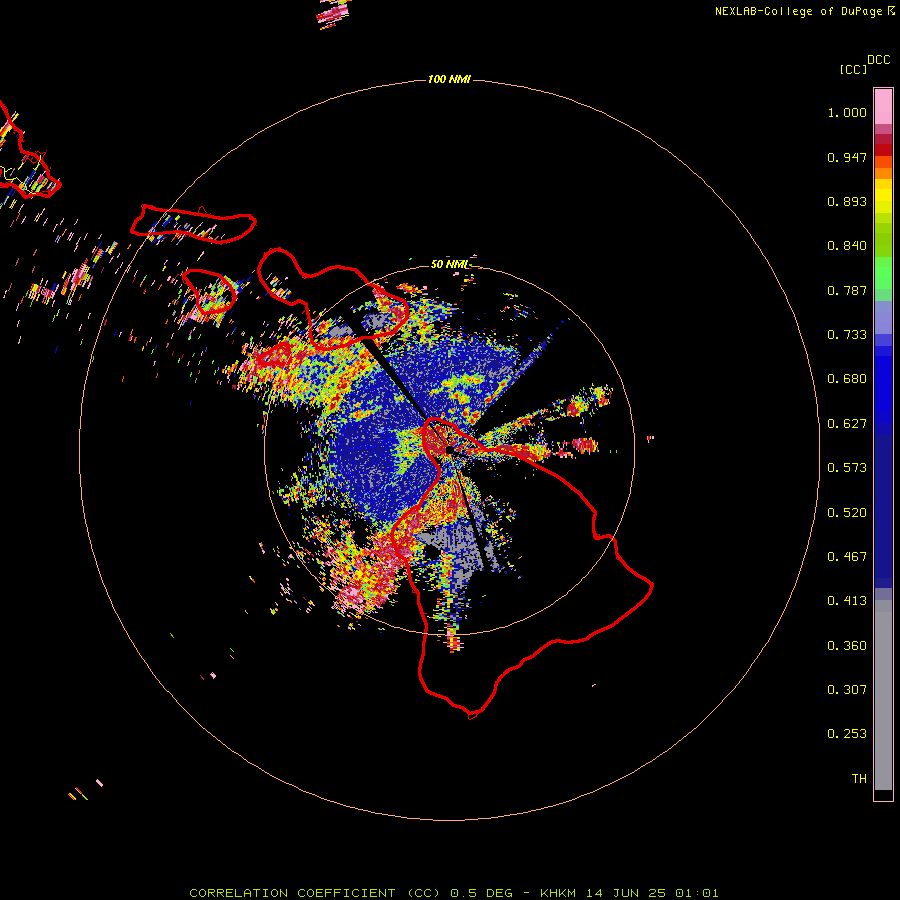
Task: Click the TH threshold label
Action: point(859,779)
